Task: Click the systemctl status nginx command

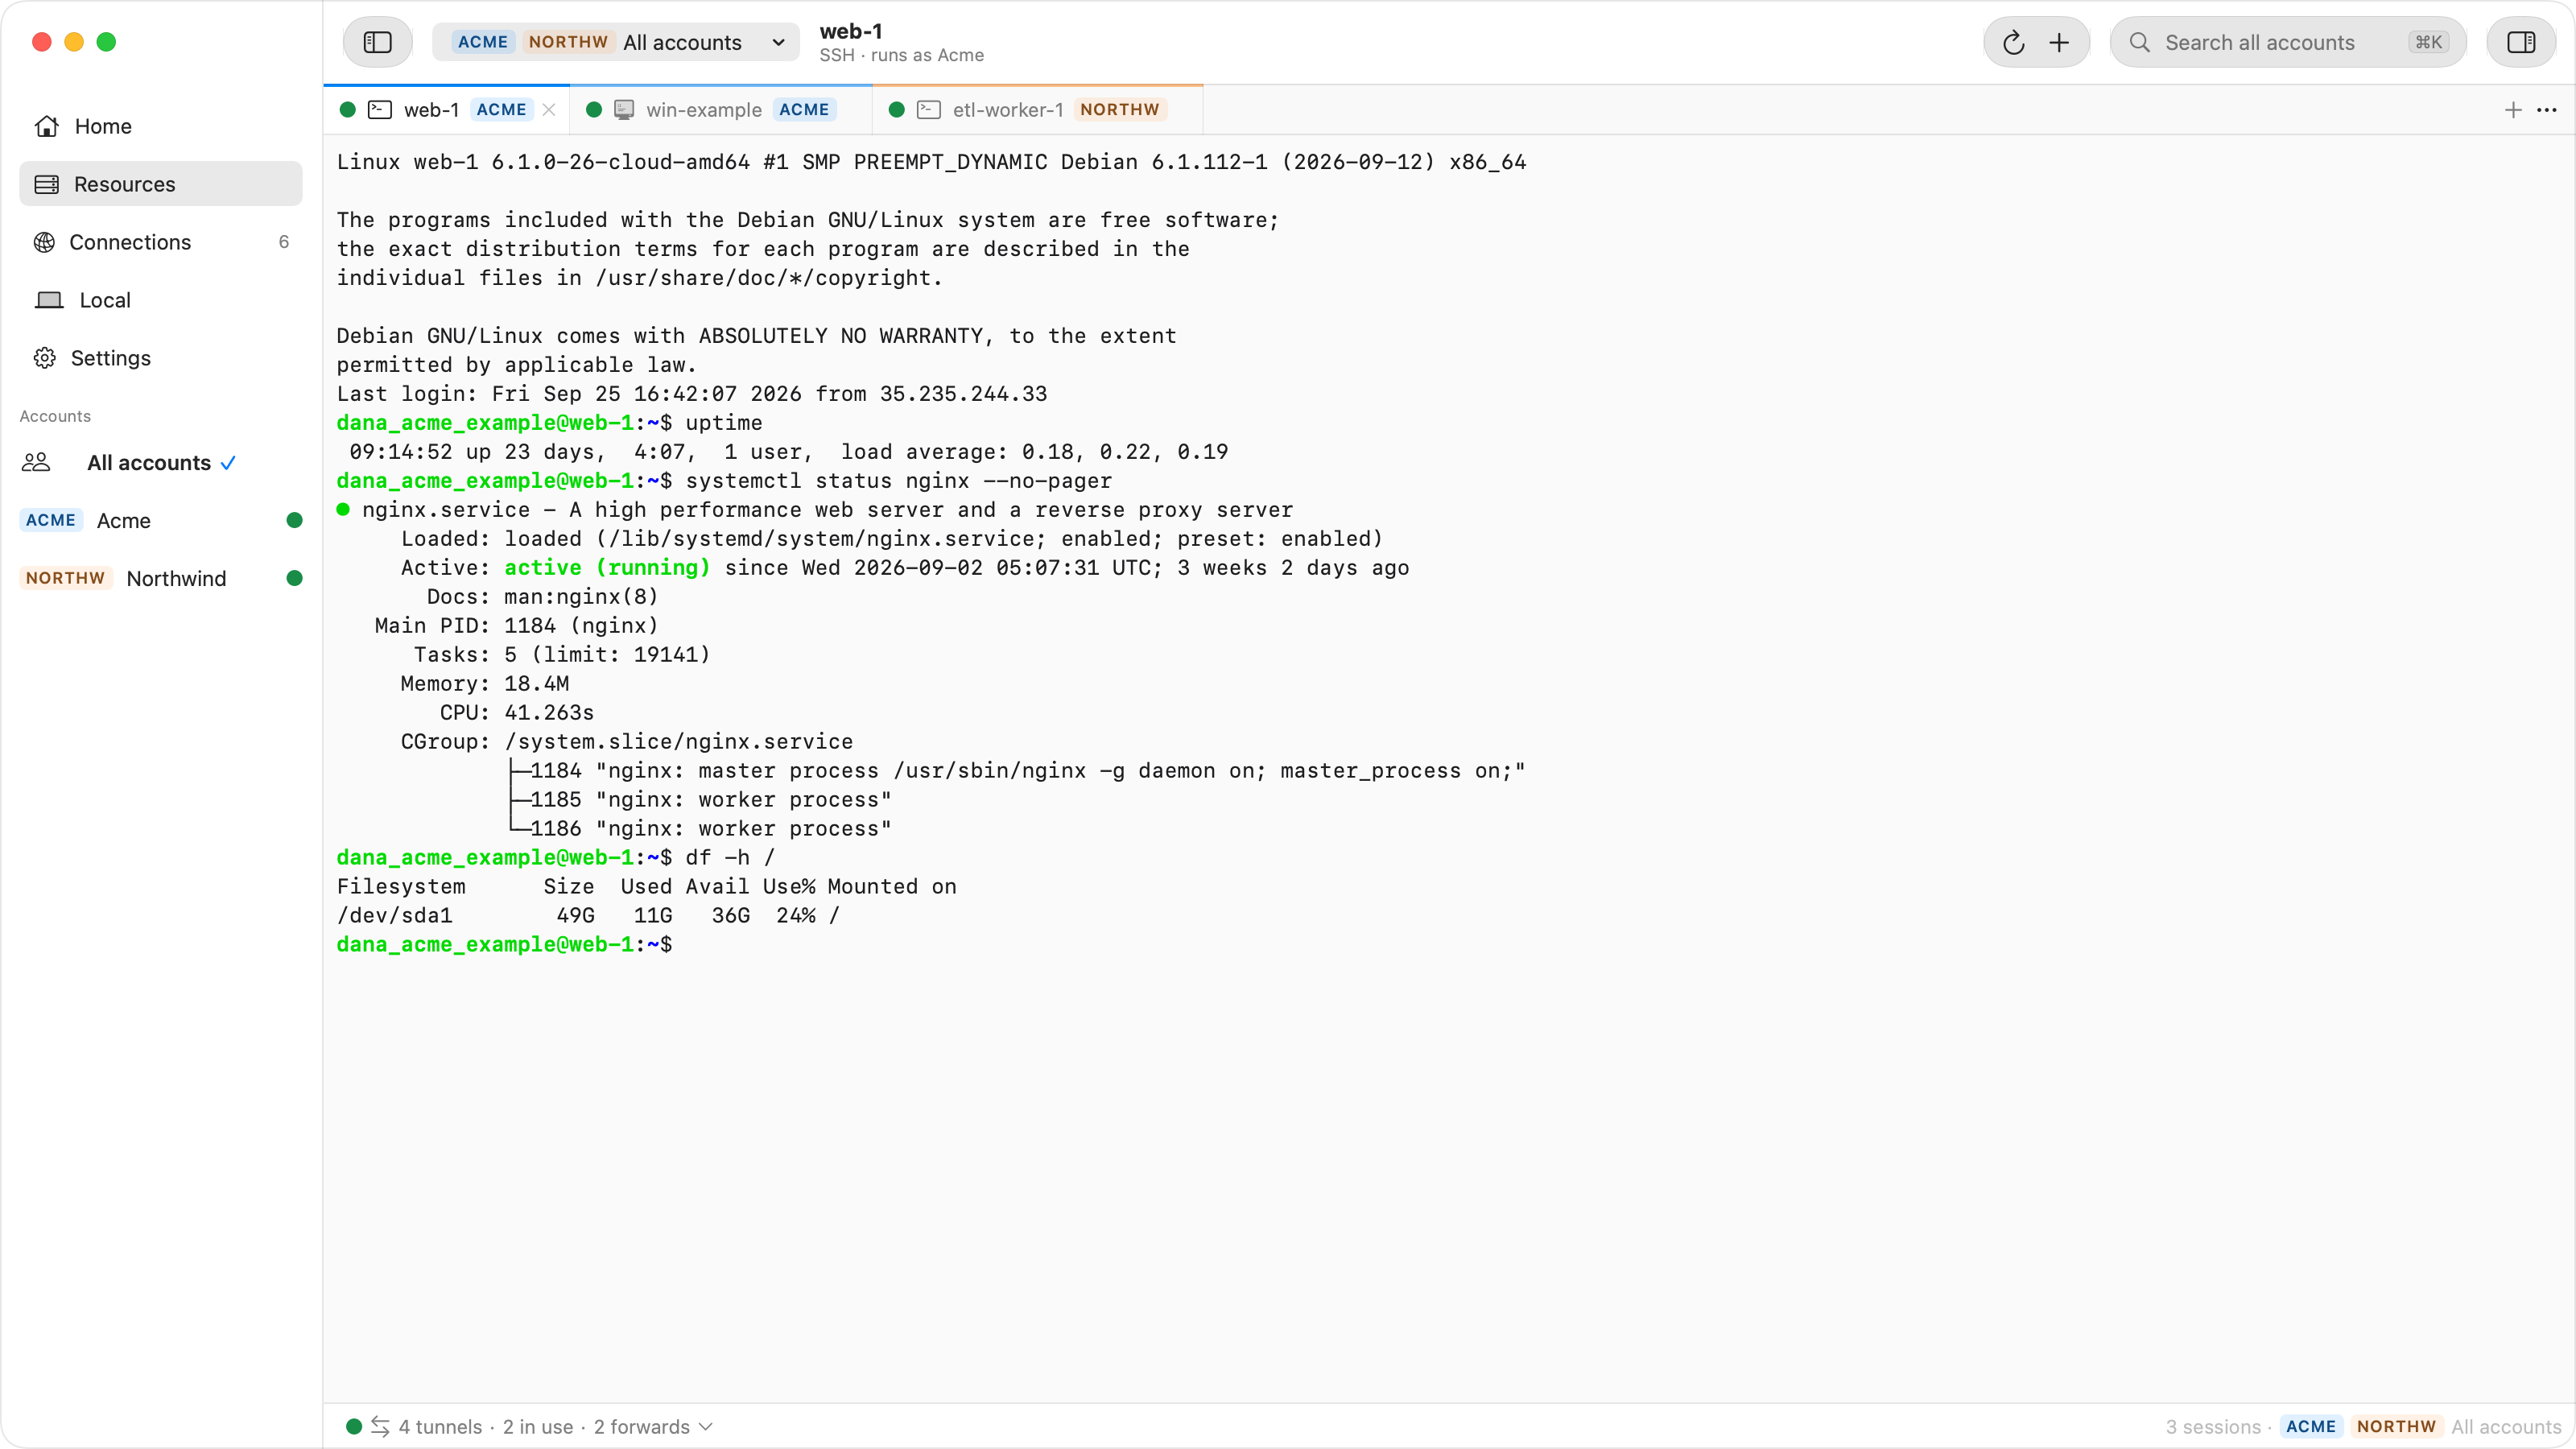Action: tap(898, 480)
